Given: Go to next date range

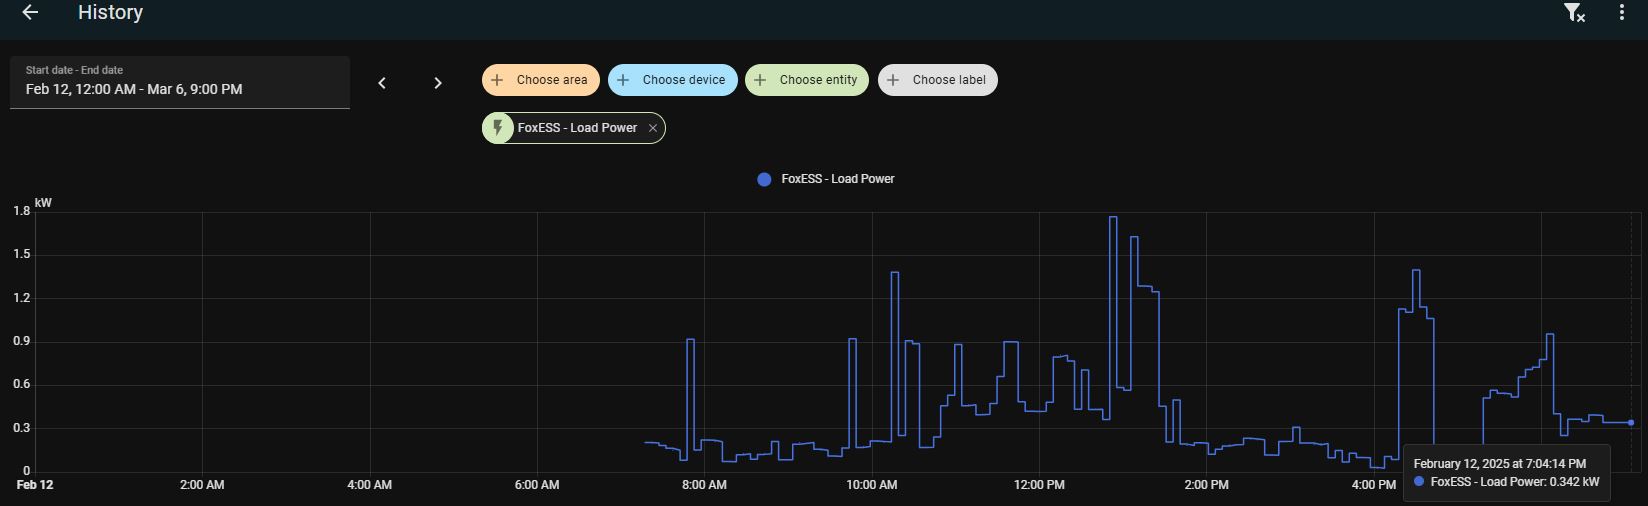Looking at the screenshot, I should [437, 83].
